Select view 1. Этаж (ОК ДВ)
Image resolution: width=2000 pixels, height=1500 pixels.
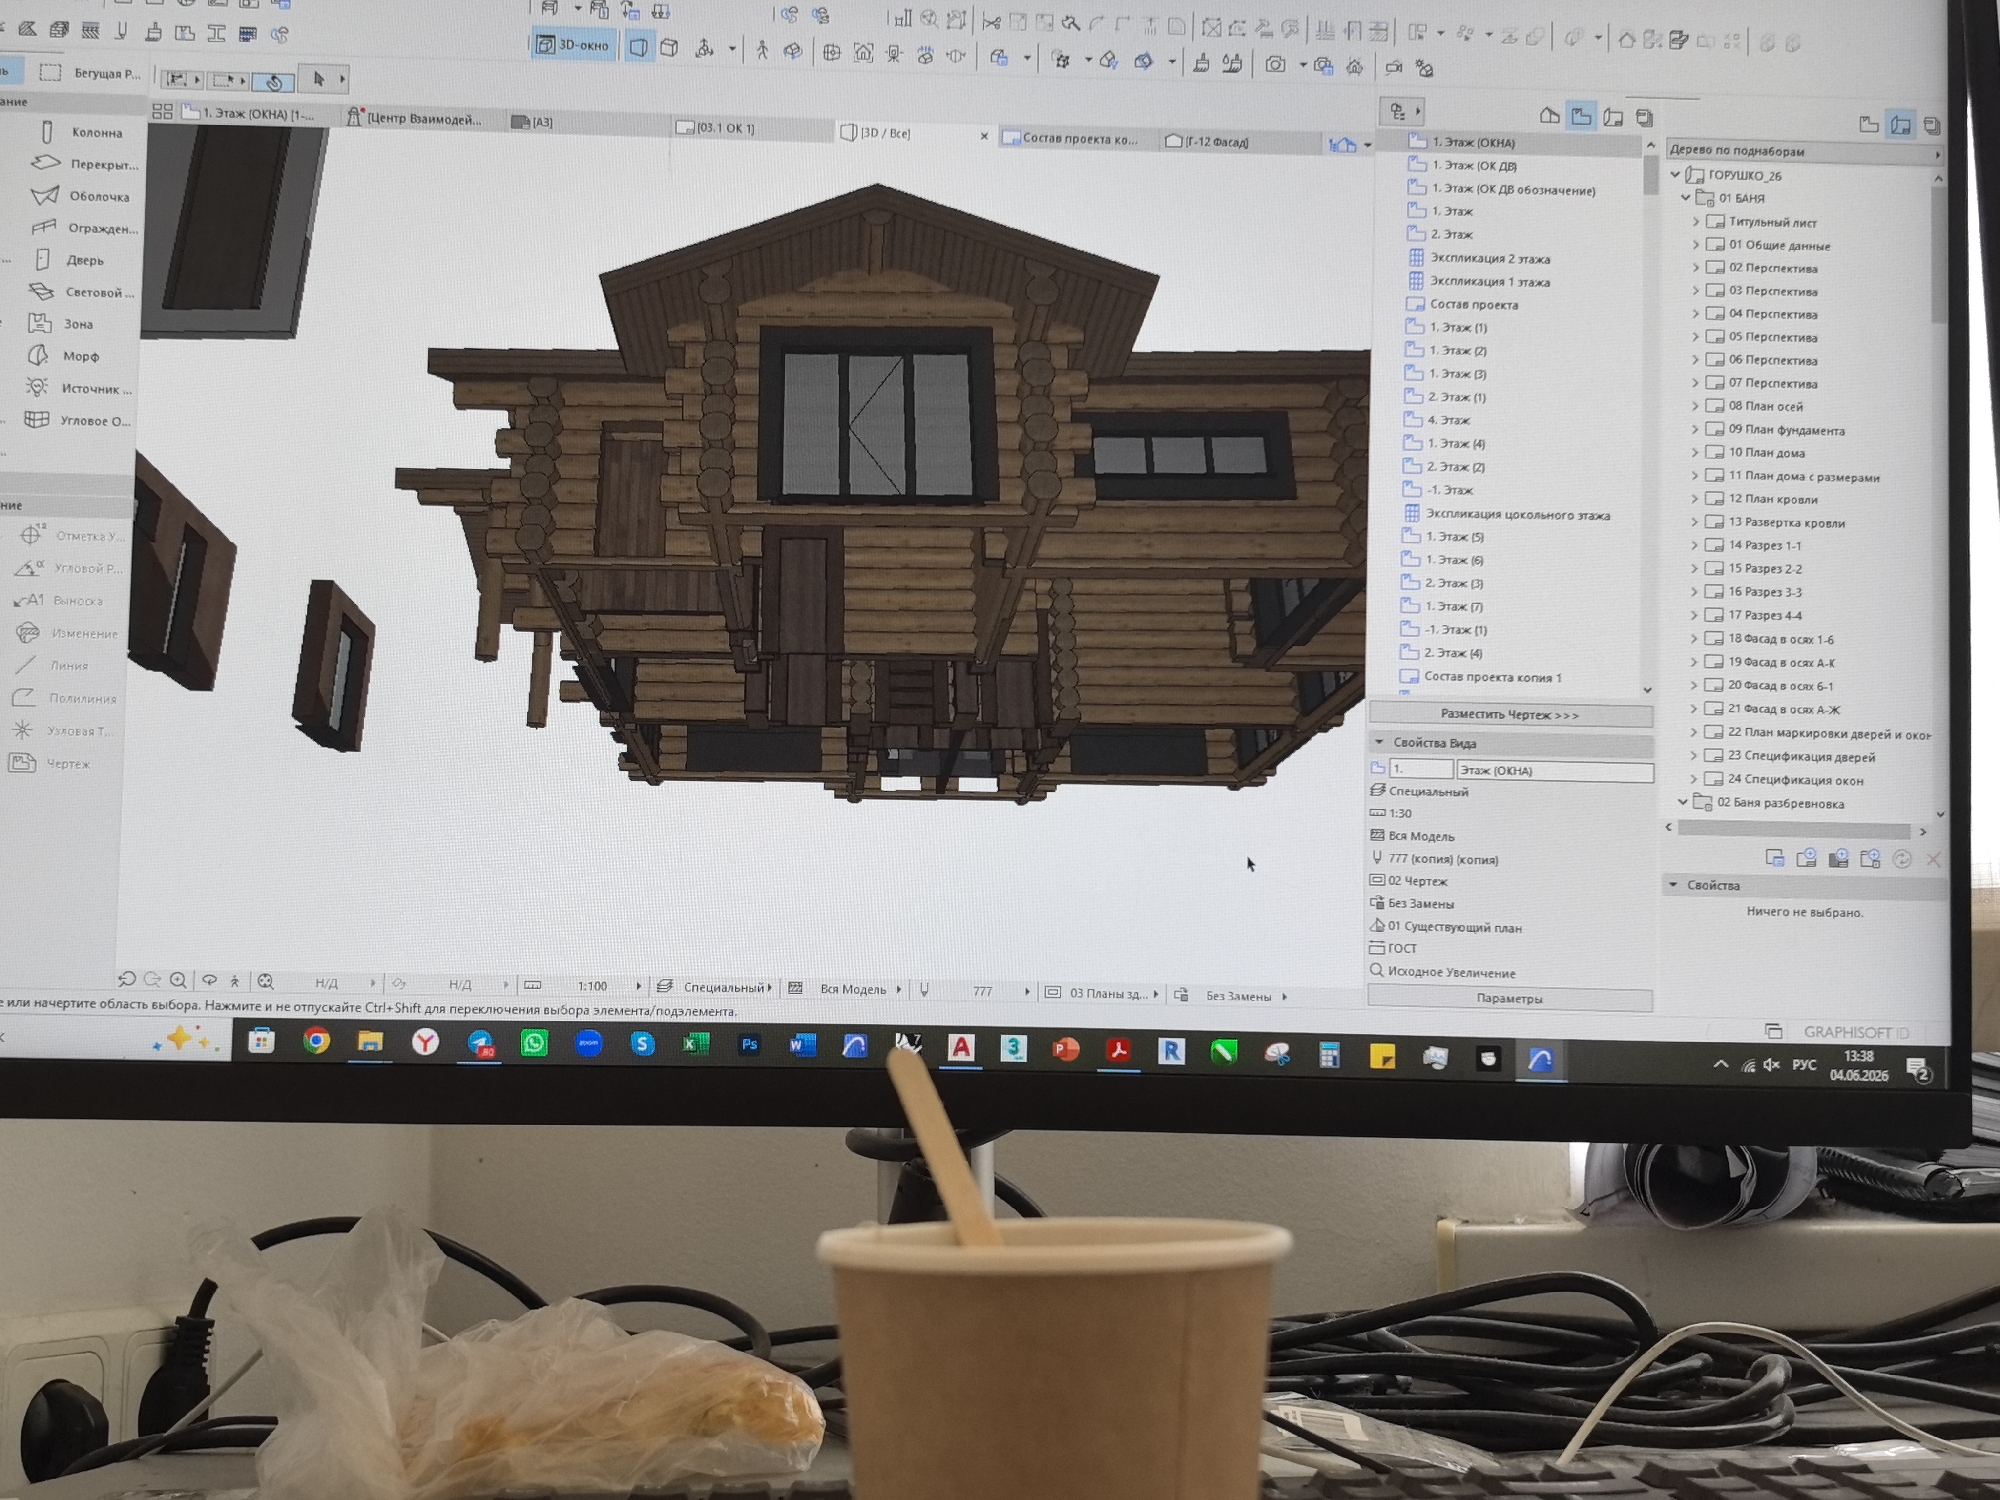pyautogui.click(x=1474, y=166)
